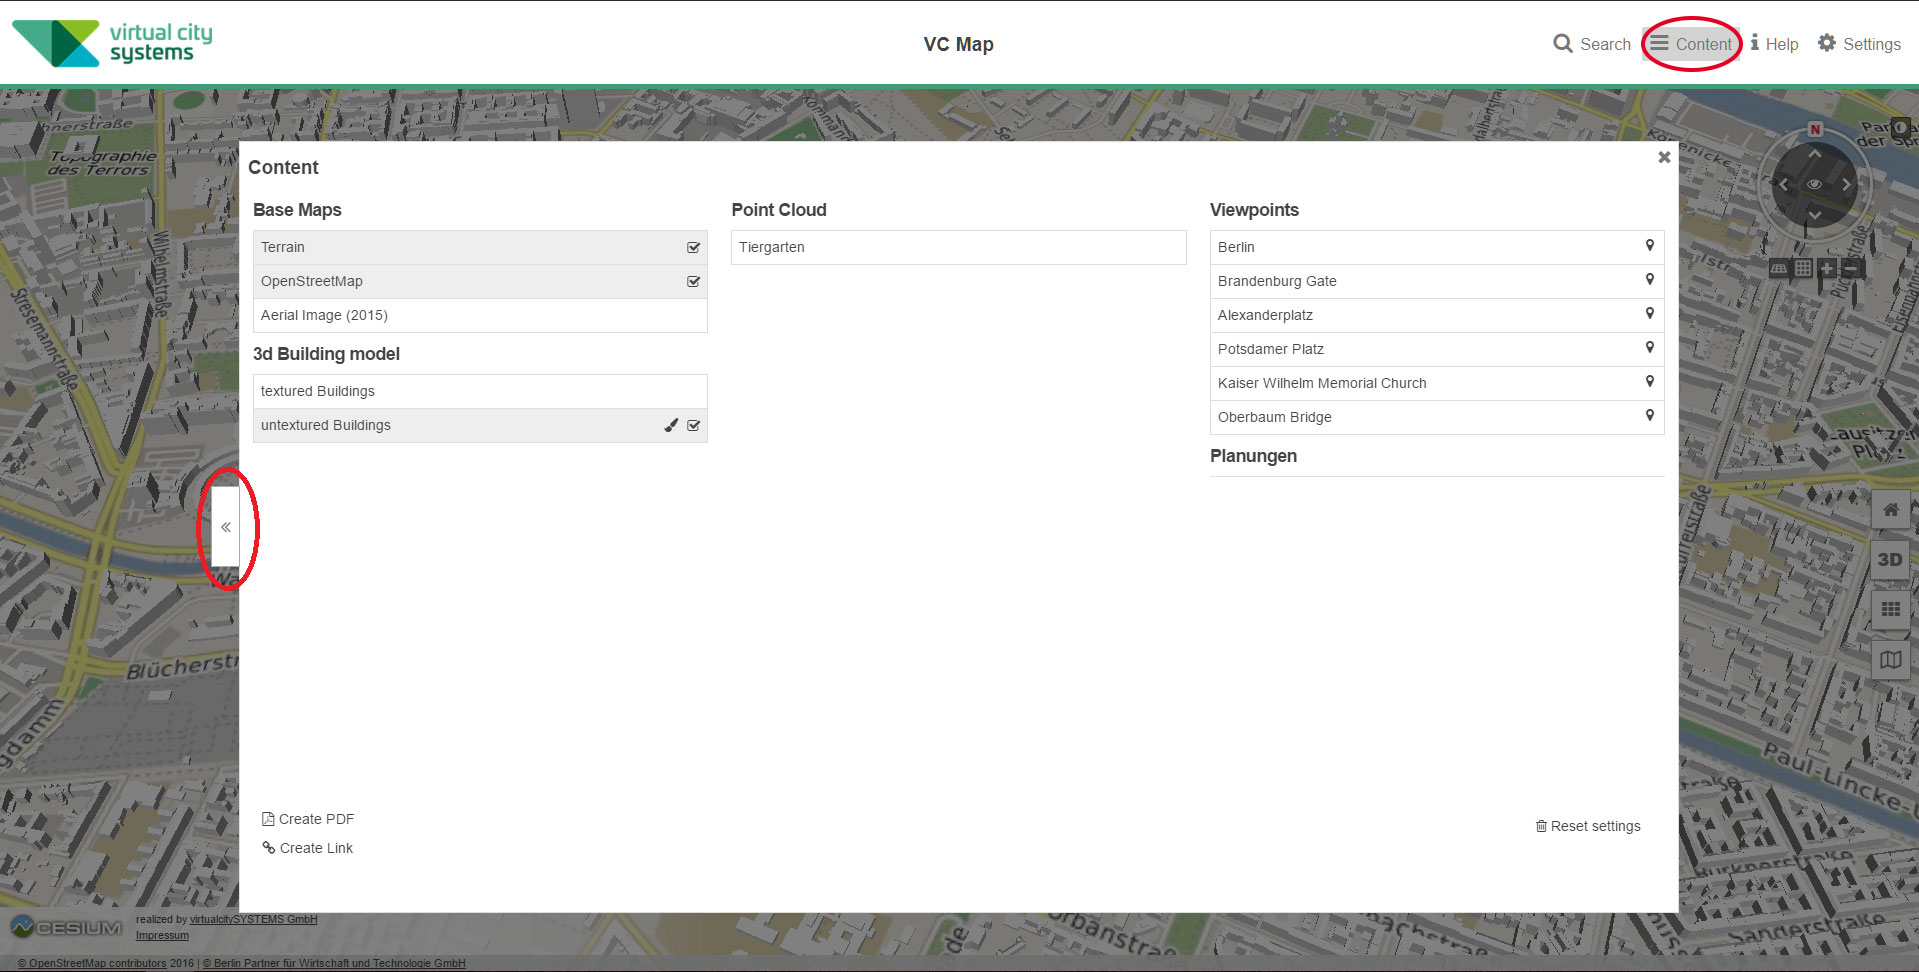Viewport: 1919px width, 972px height.
Task: Click the home view button on map
Action: (1890, 510)
